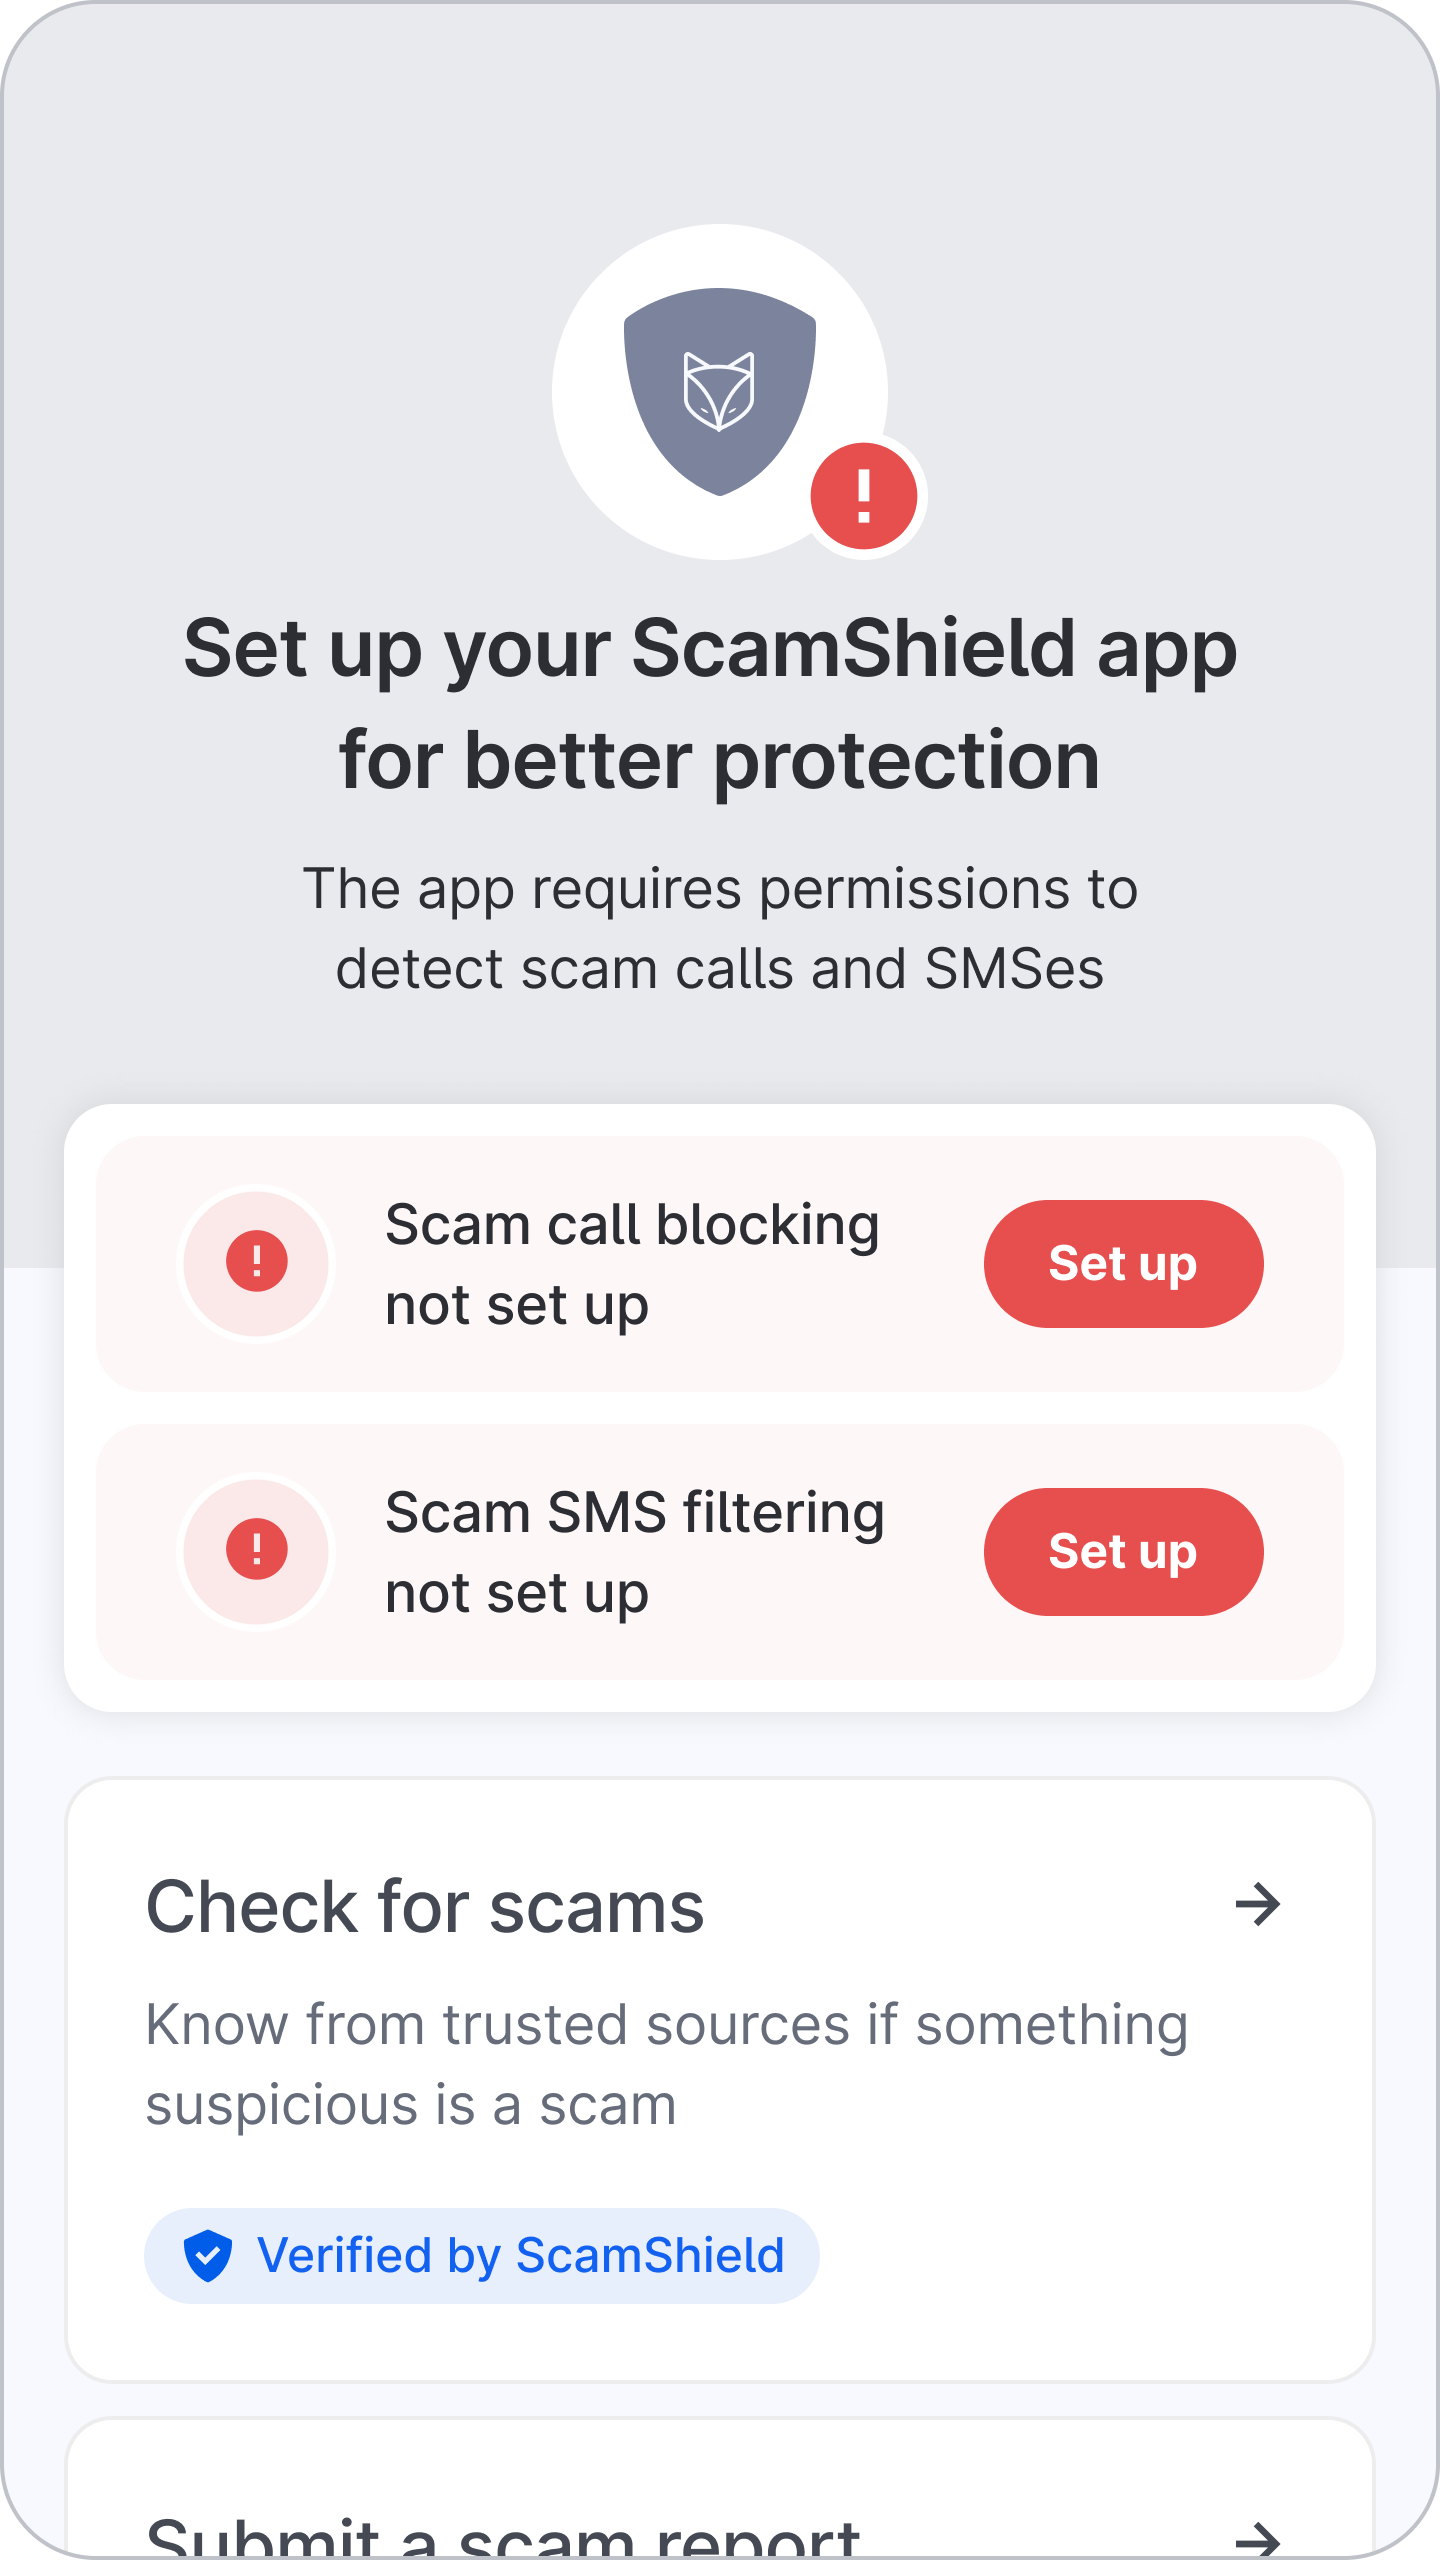Set up scam SMS filtering
Screen dimensions: 1440x2560
click(1124, 1552)
